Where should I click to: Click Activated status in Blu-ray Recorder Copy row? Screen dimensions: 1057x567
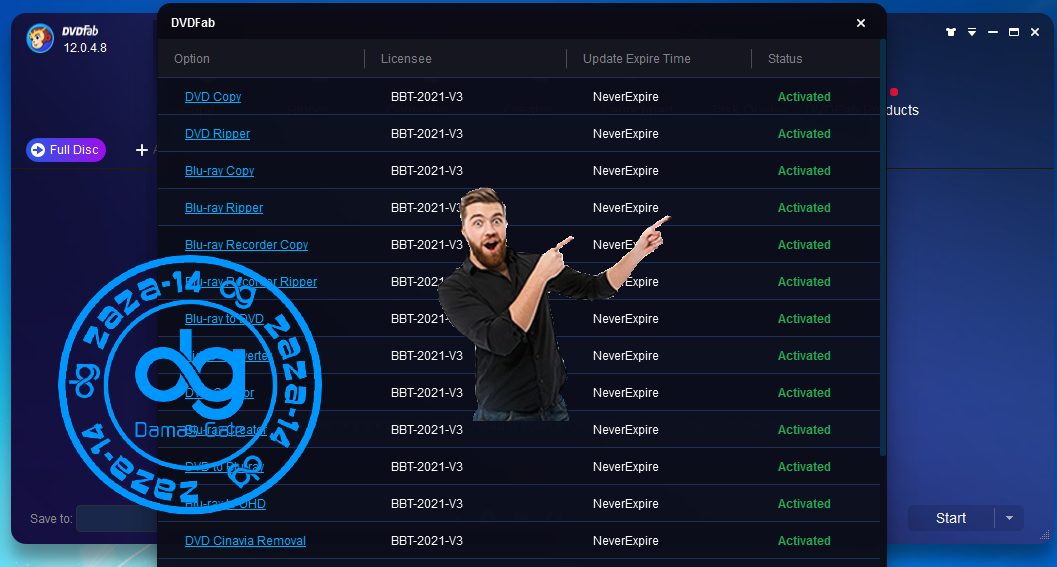pos(804,245)
